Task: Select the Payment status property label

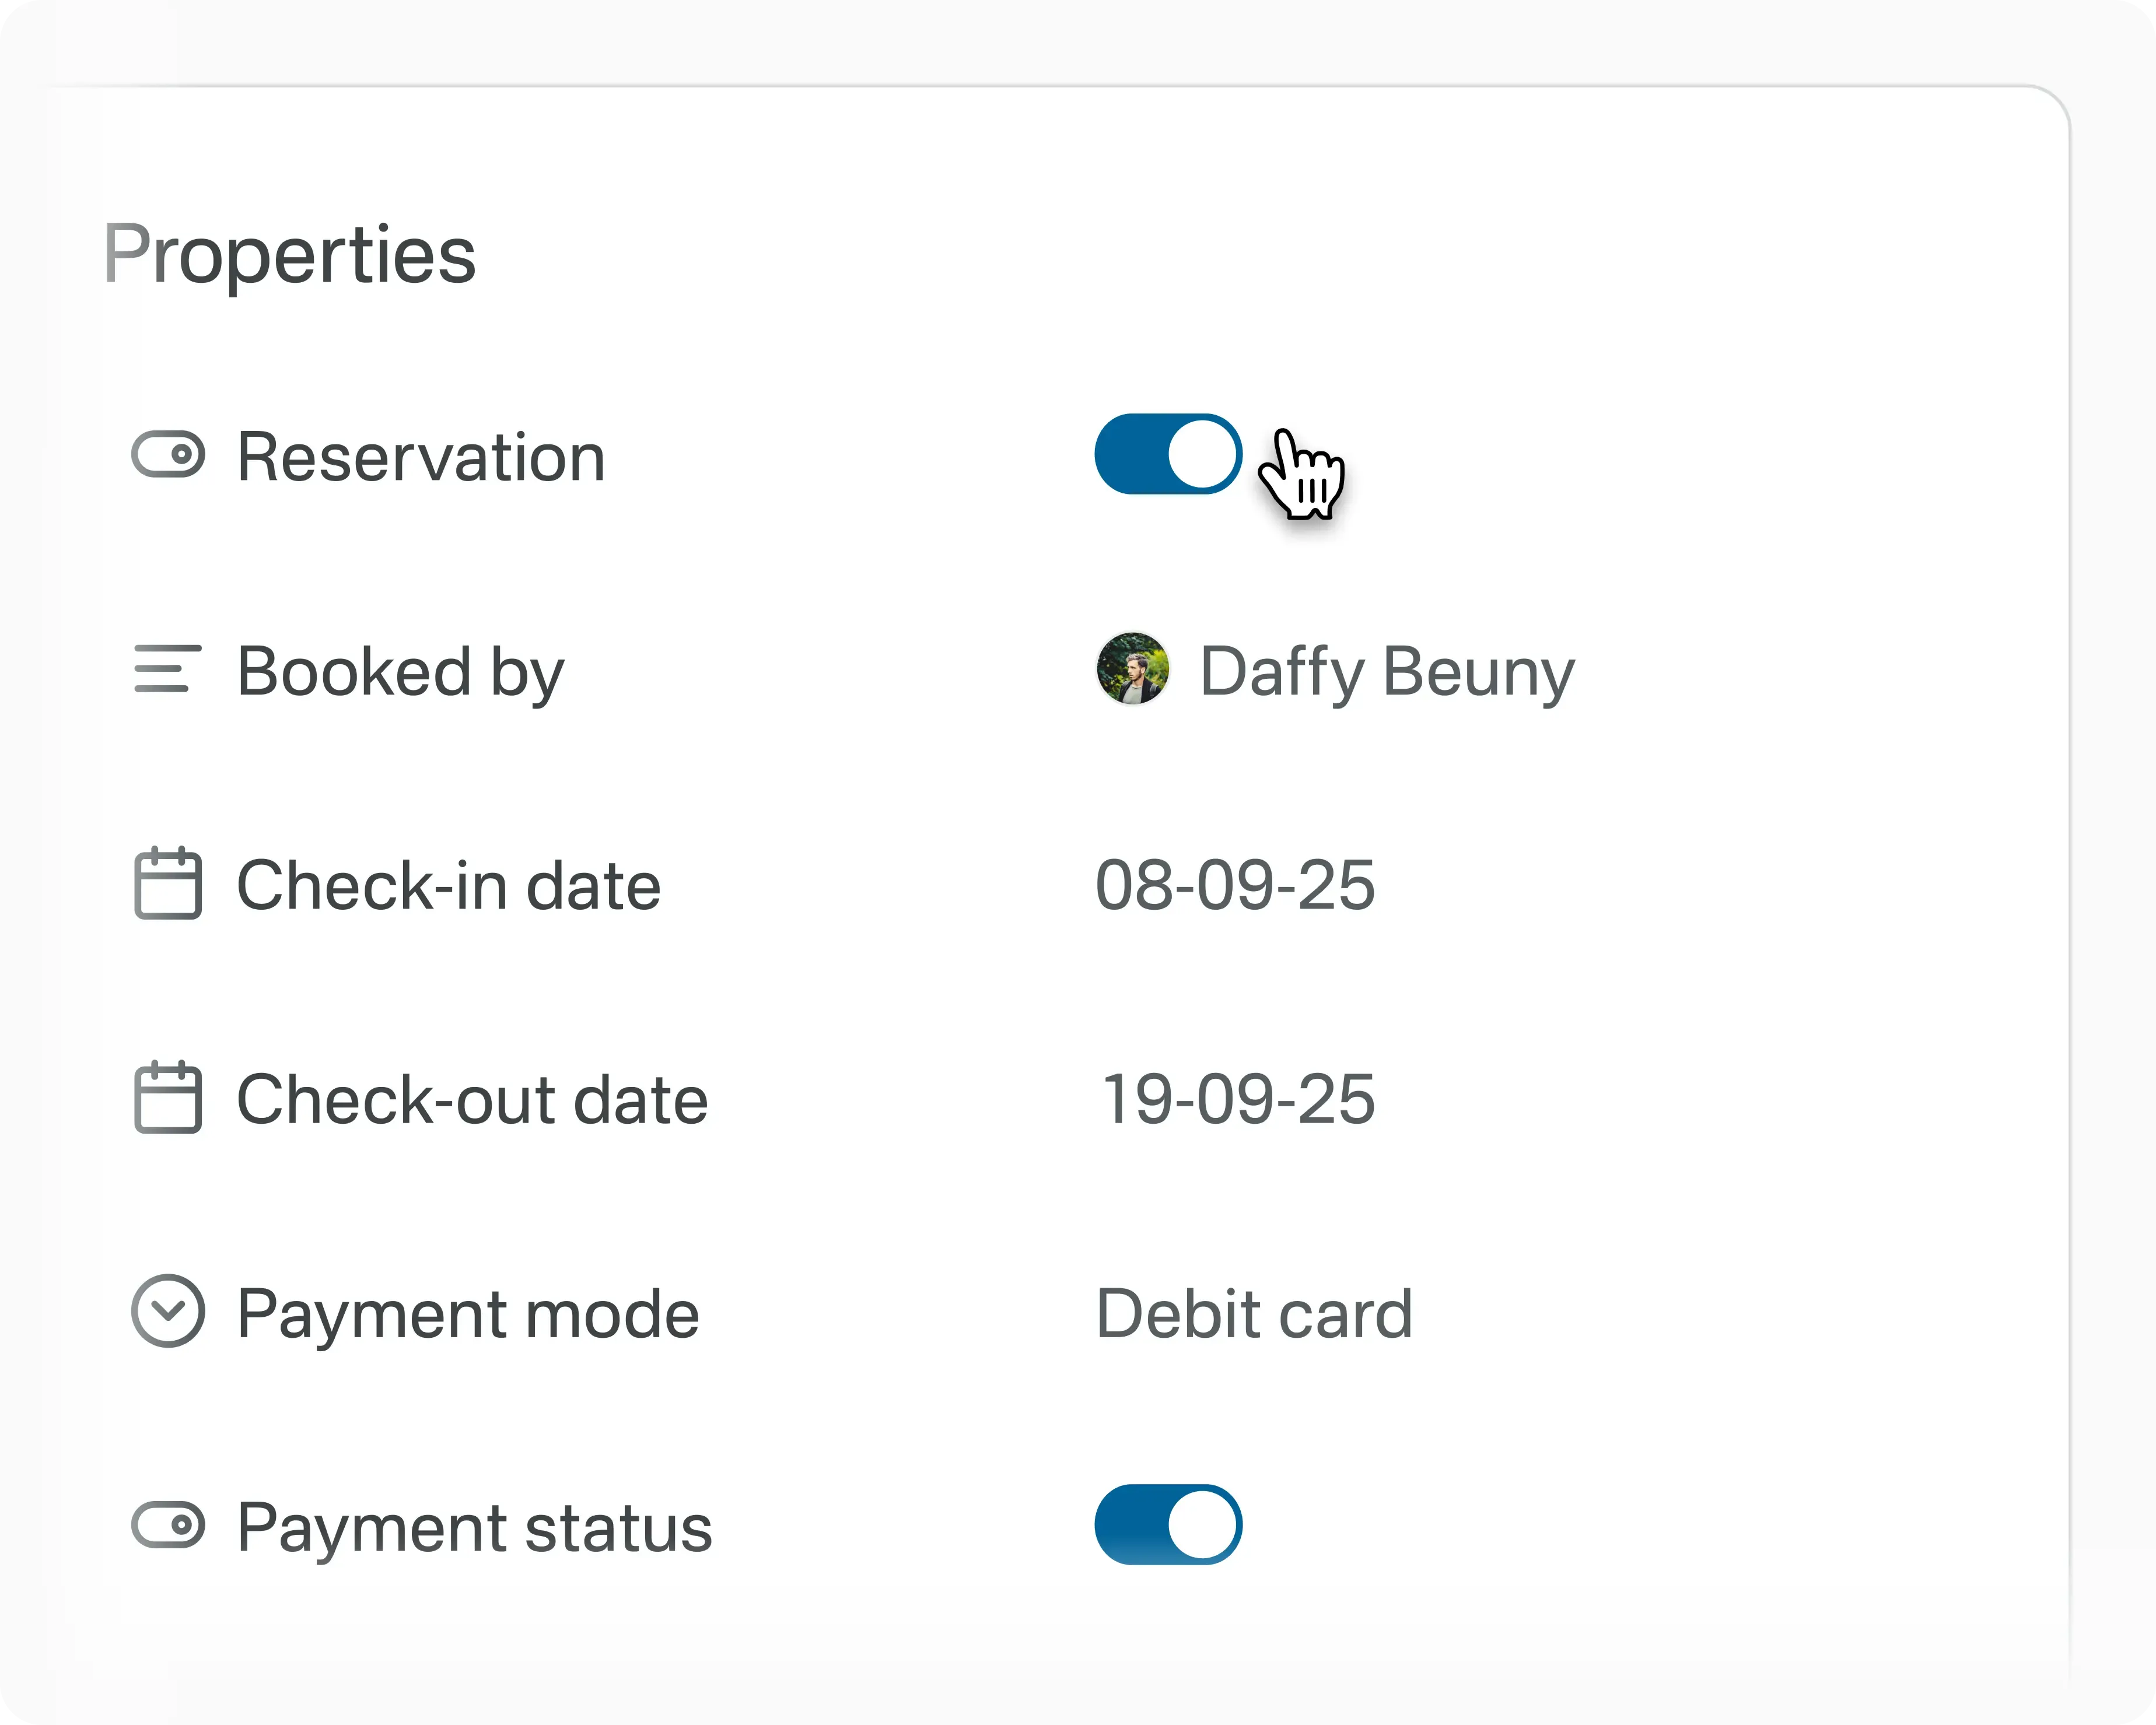Action: [474, 1527]
